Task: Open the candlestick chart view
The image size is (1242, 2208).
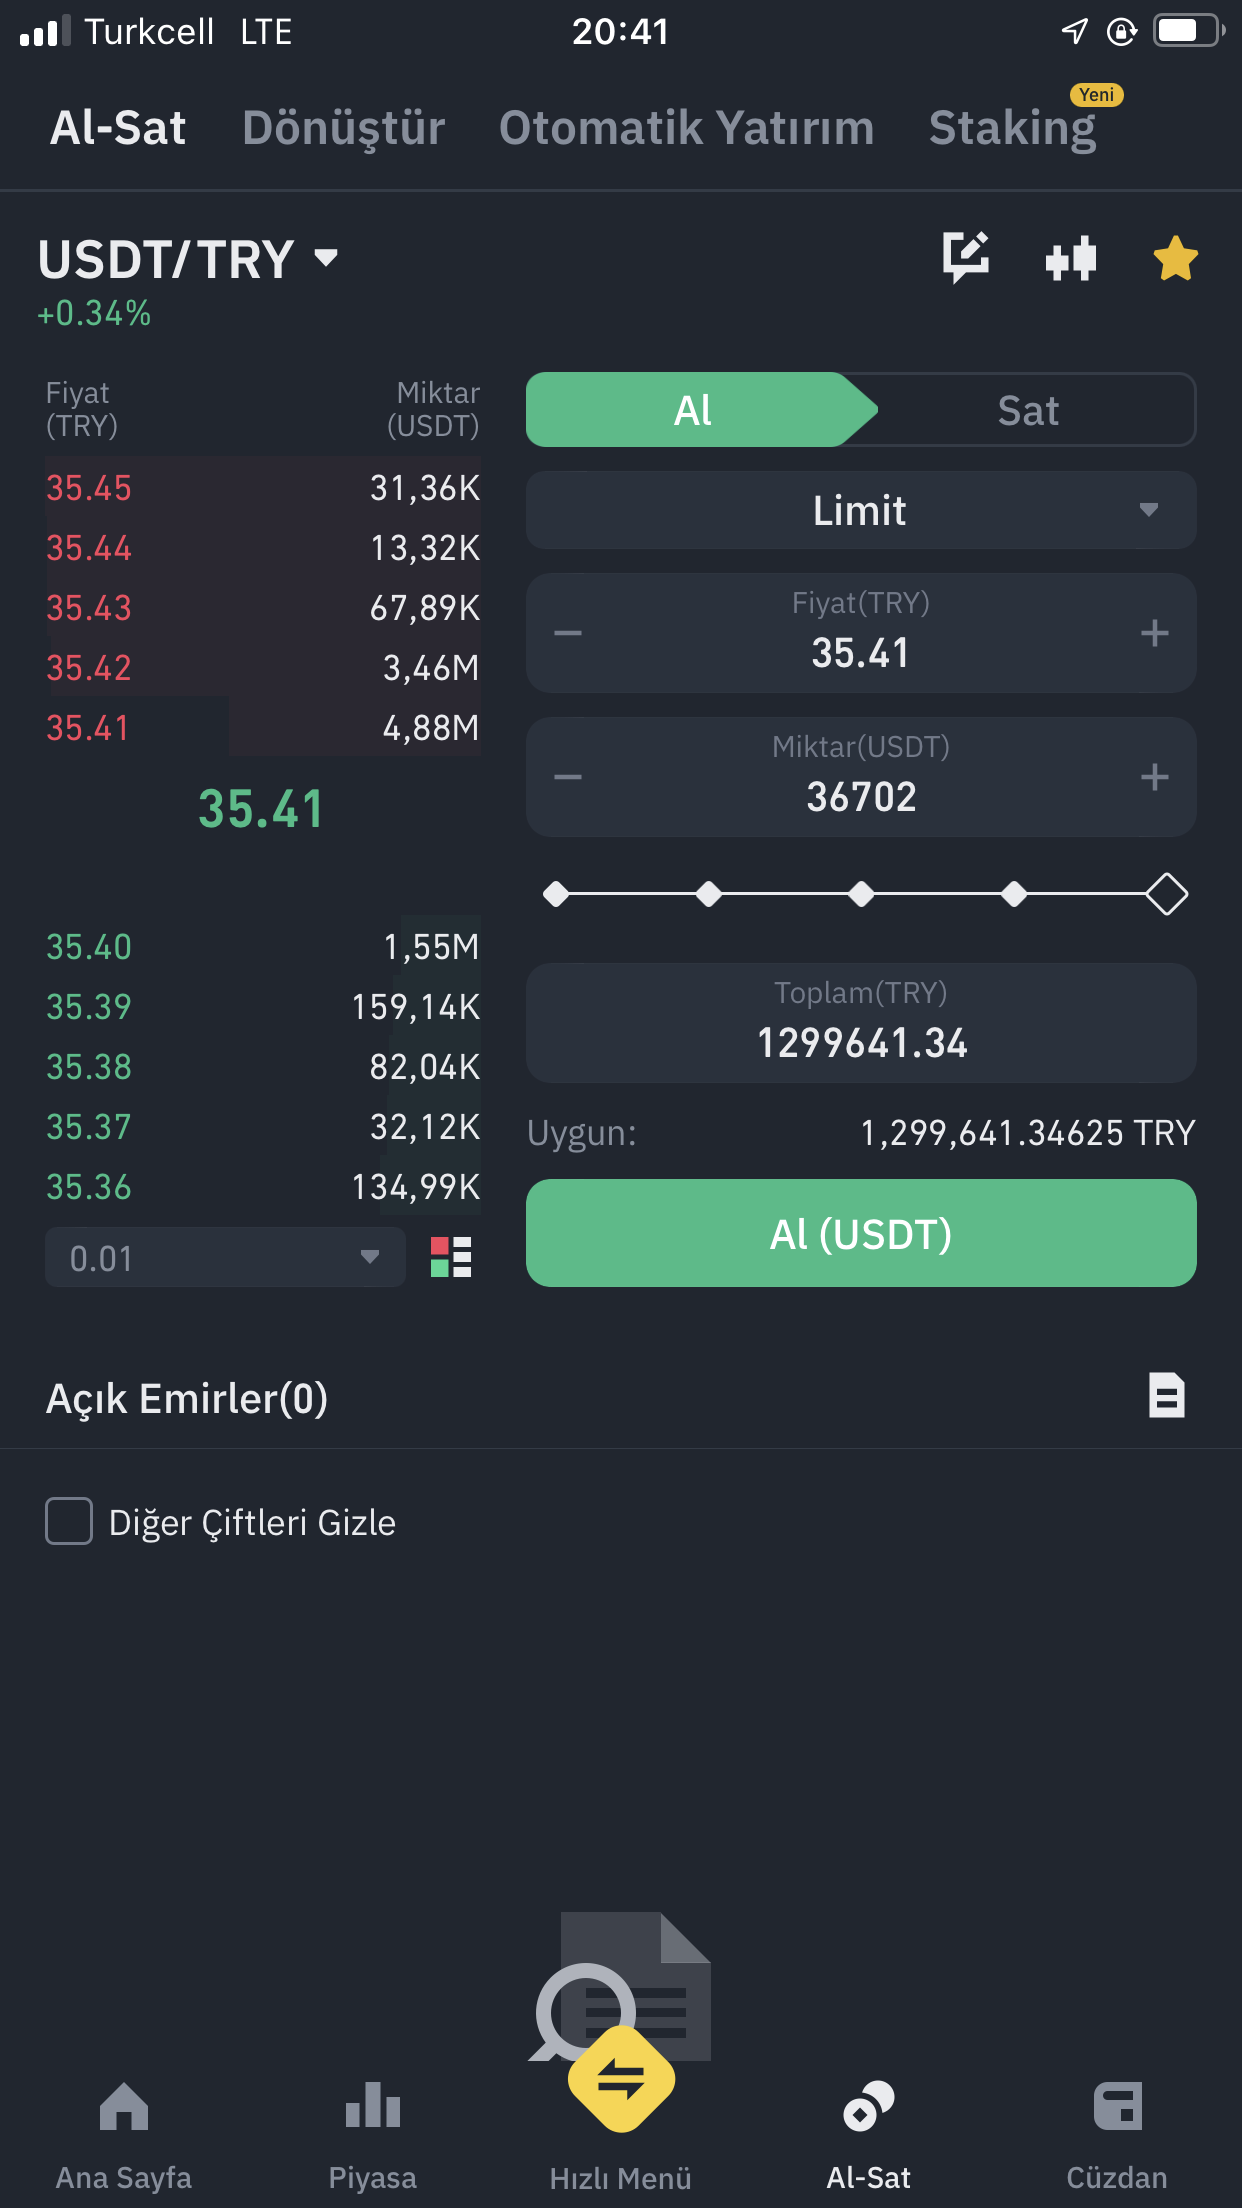Action: coord(1070,259)
